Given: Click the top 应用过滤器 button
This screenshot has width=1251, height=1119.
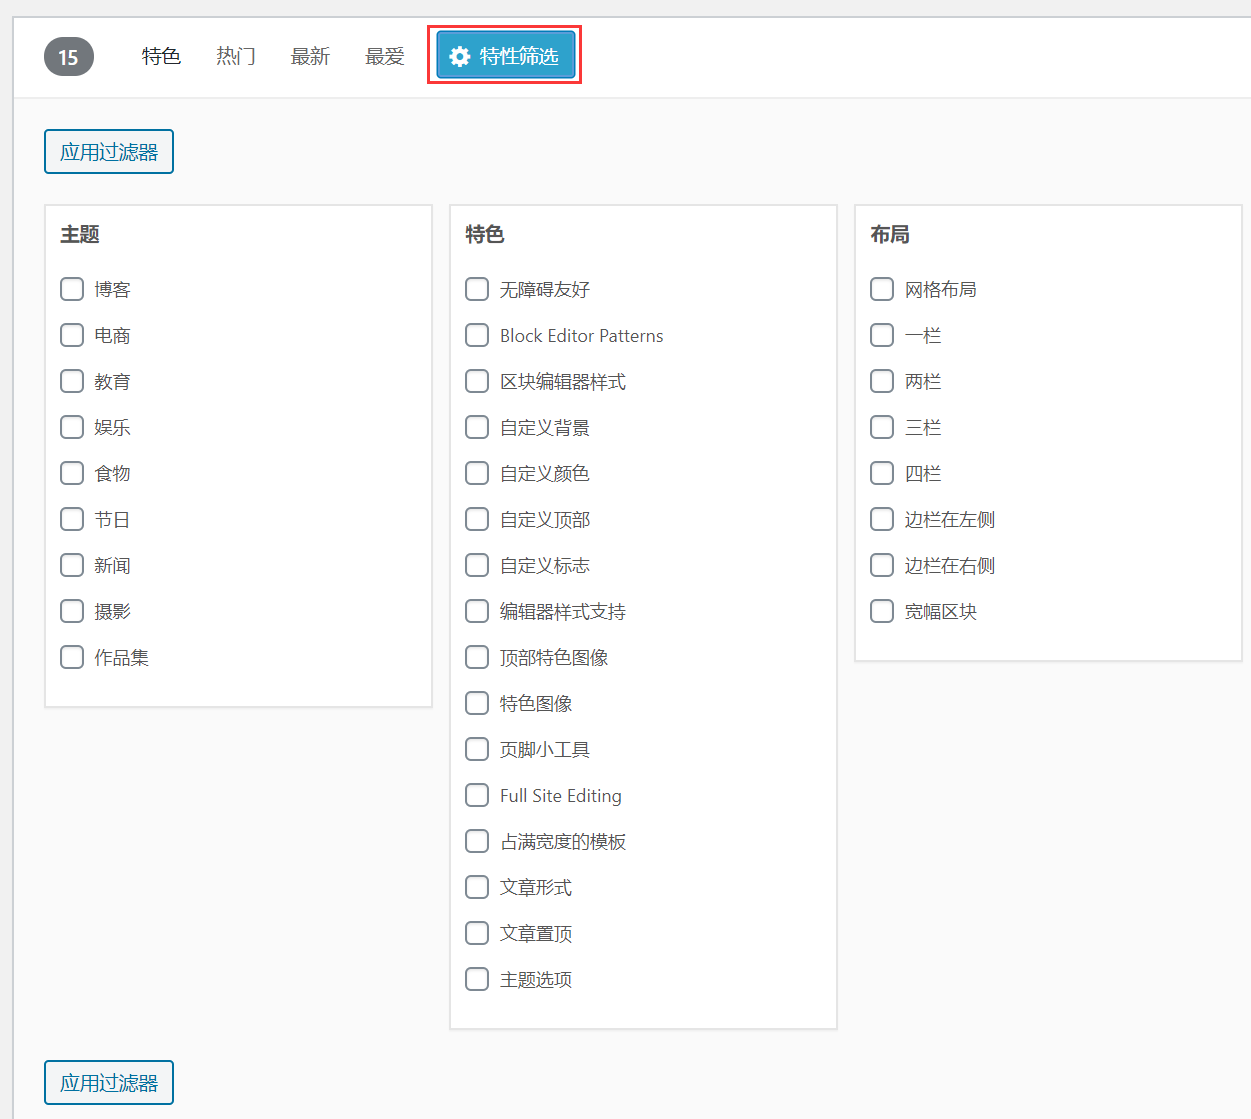Looking at the screenshot, I should (109, 152).
